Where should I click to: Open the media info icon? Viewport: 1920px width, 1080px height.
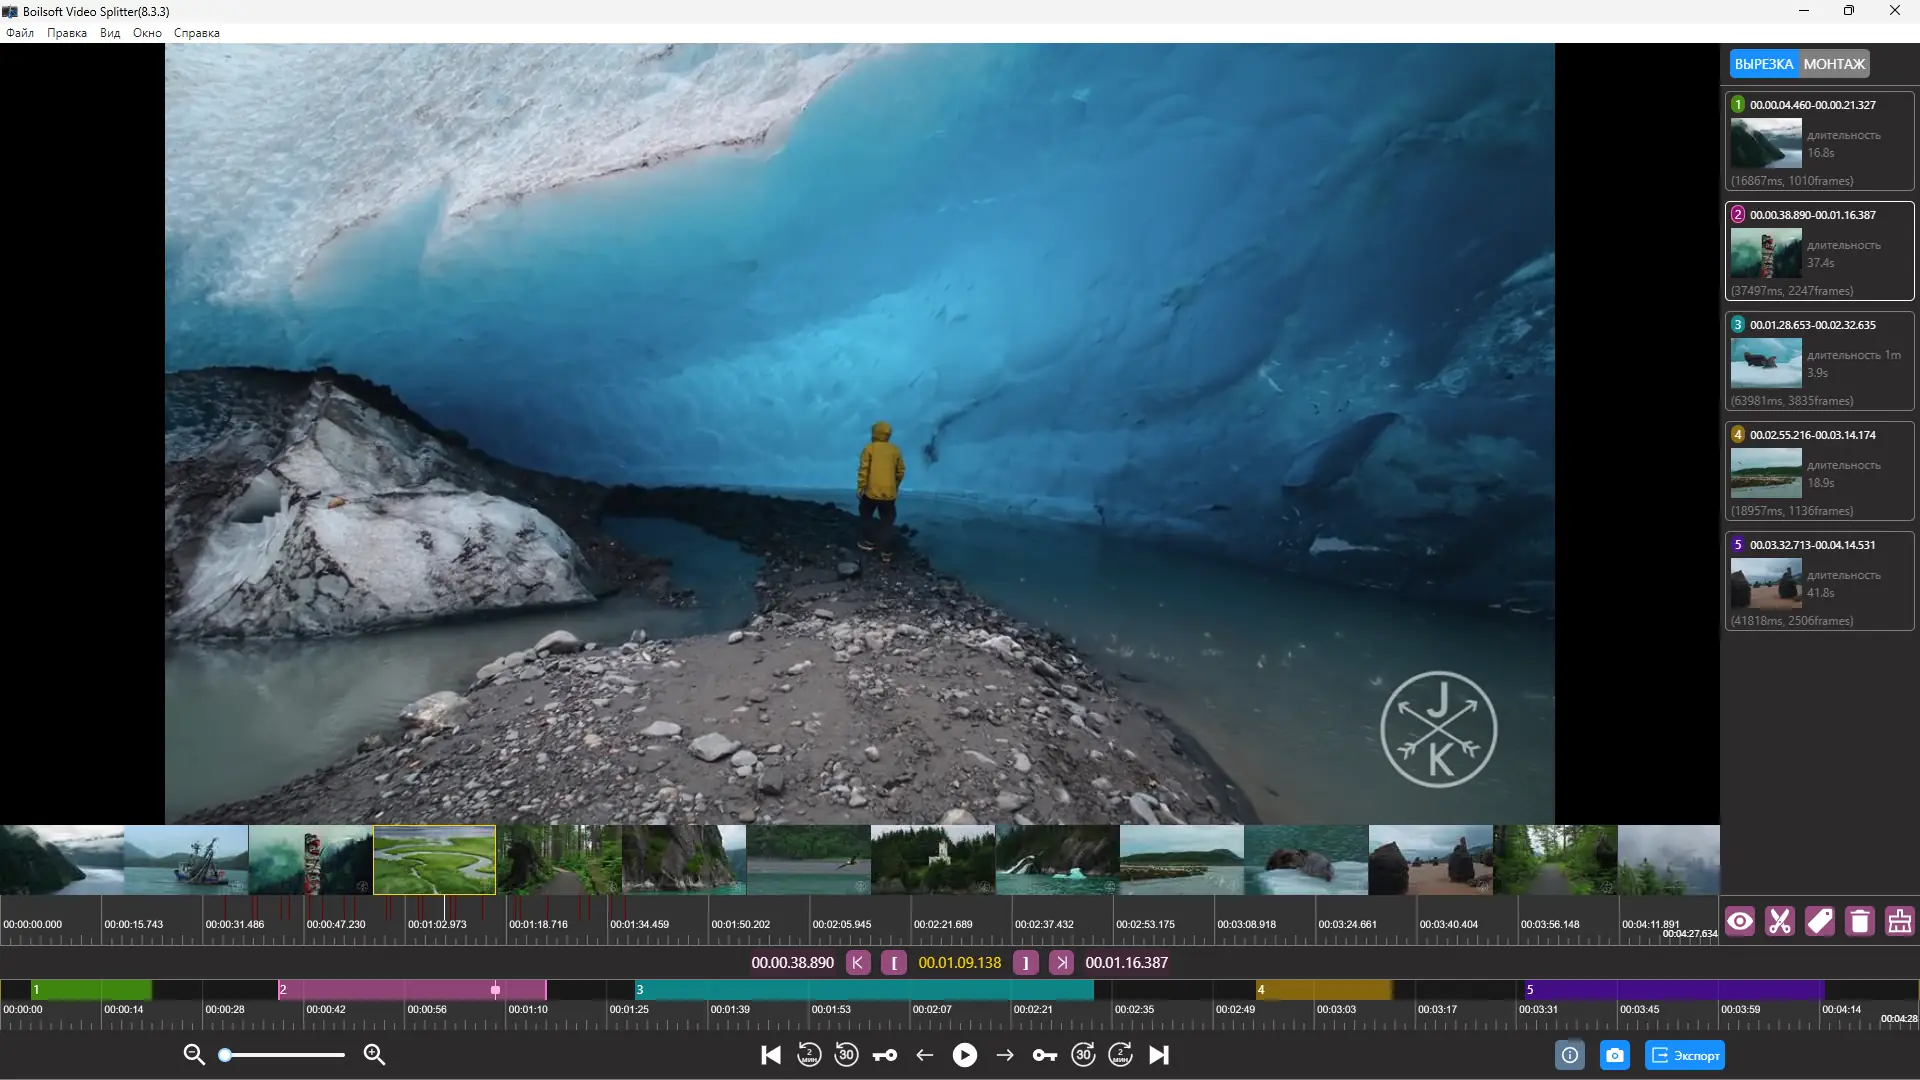point(1570,1055)
